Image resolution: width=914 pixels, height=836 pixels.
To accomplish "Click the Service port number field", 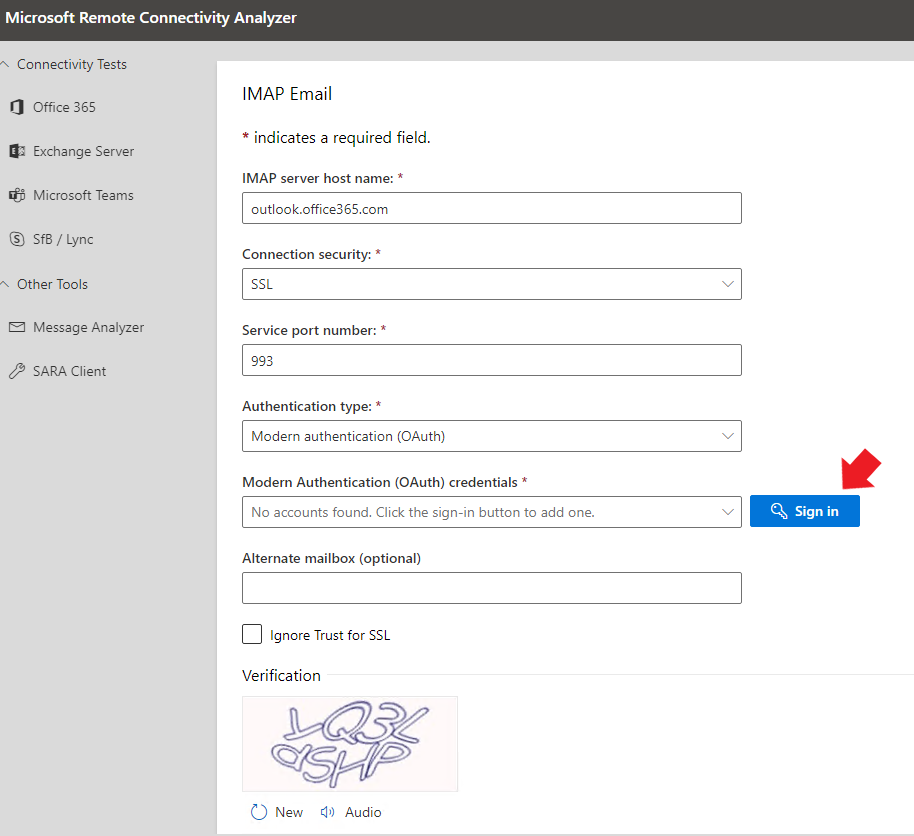I will tap(491, 360).
